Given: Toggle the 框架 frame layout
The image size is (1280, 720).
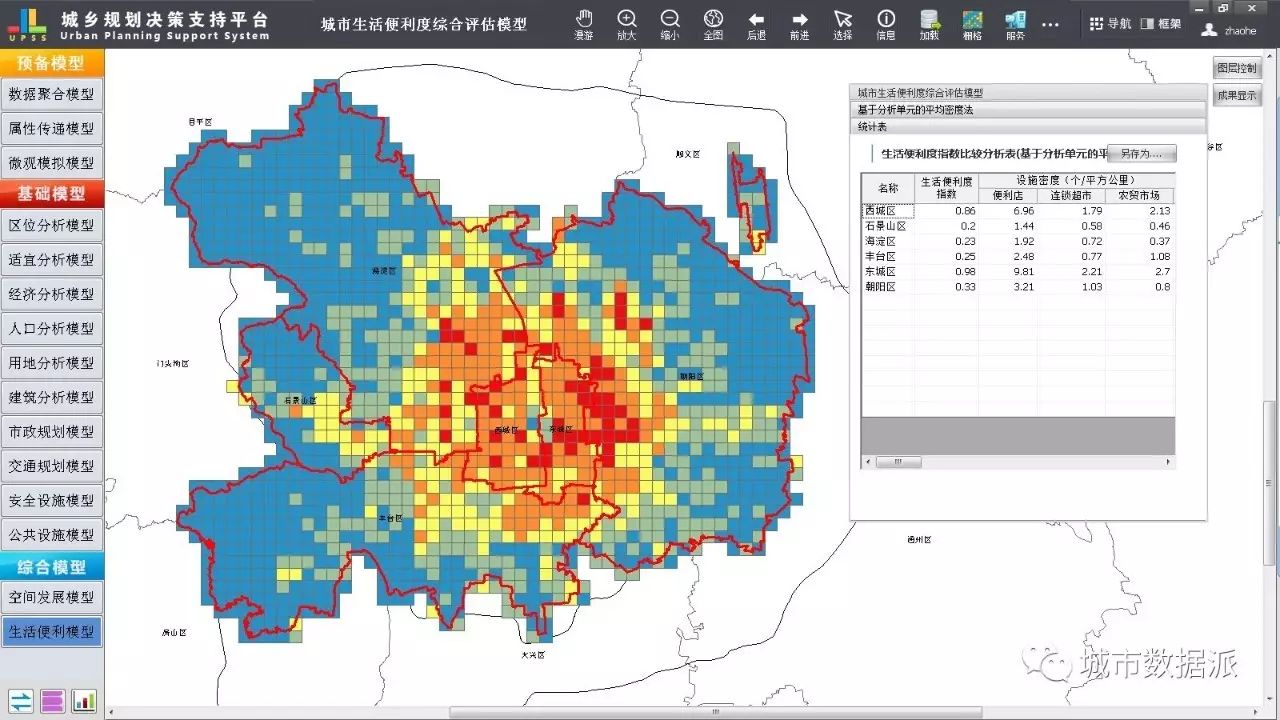Looking at the screenshot, I should (1160, 24).
